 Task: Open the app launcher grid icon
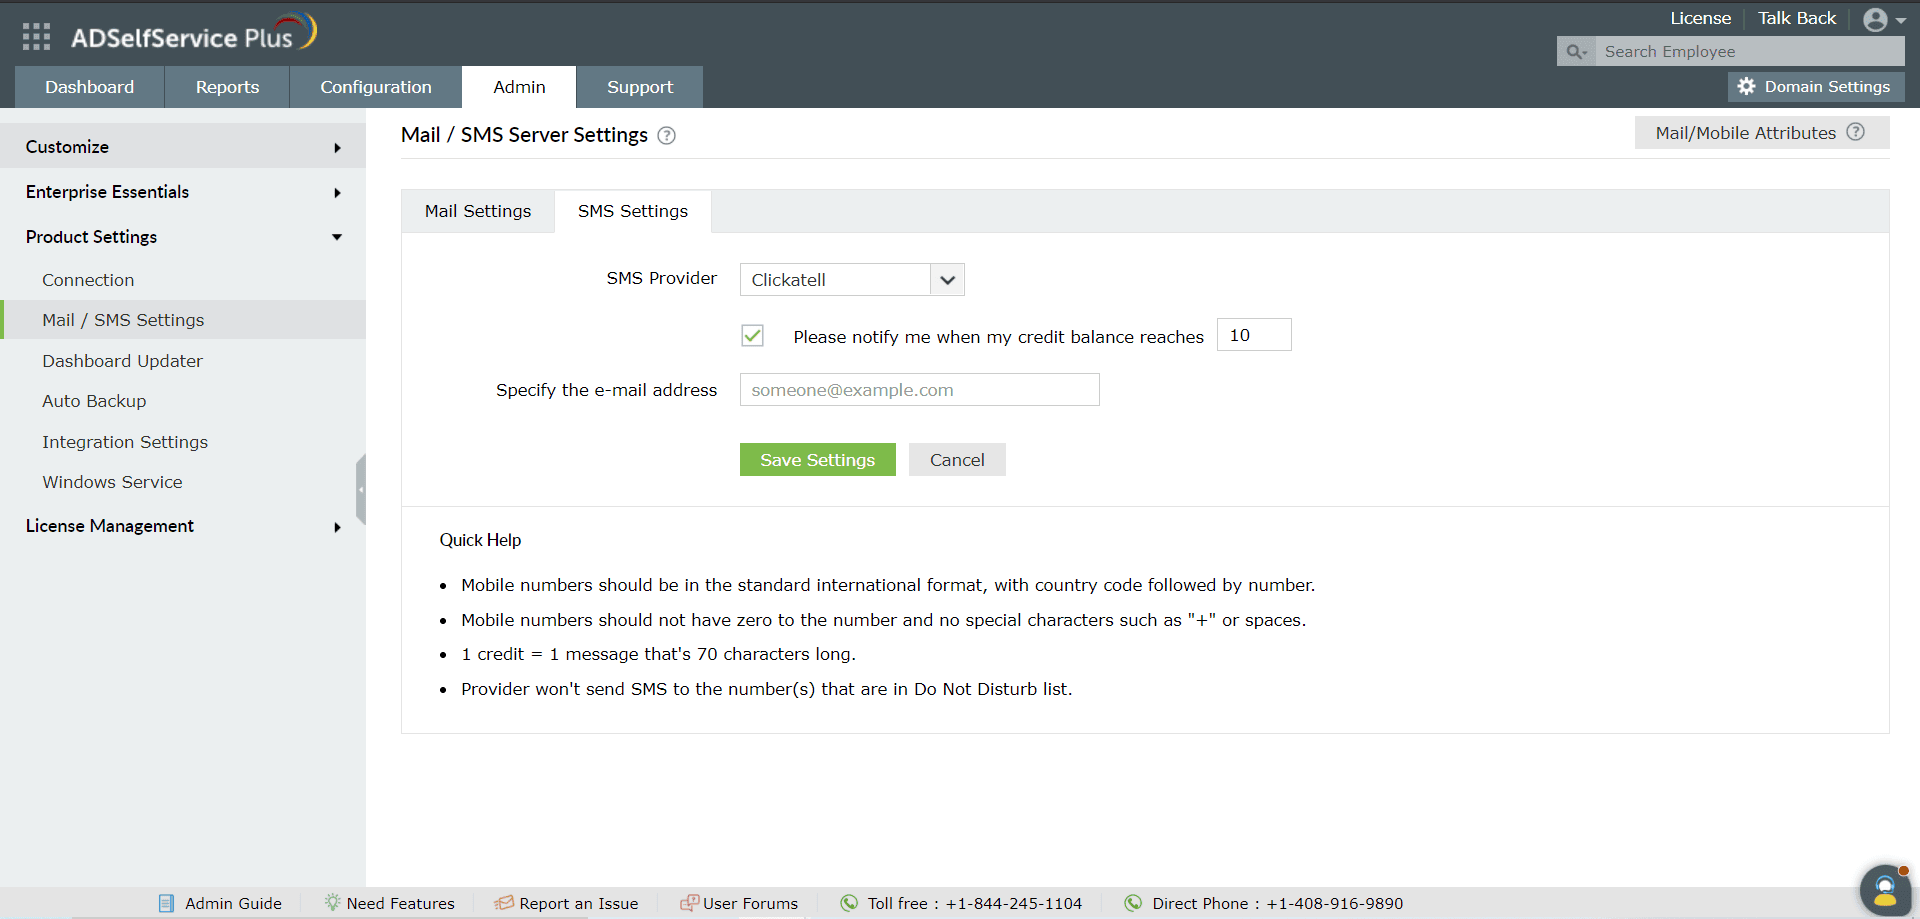(35, 36)
